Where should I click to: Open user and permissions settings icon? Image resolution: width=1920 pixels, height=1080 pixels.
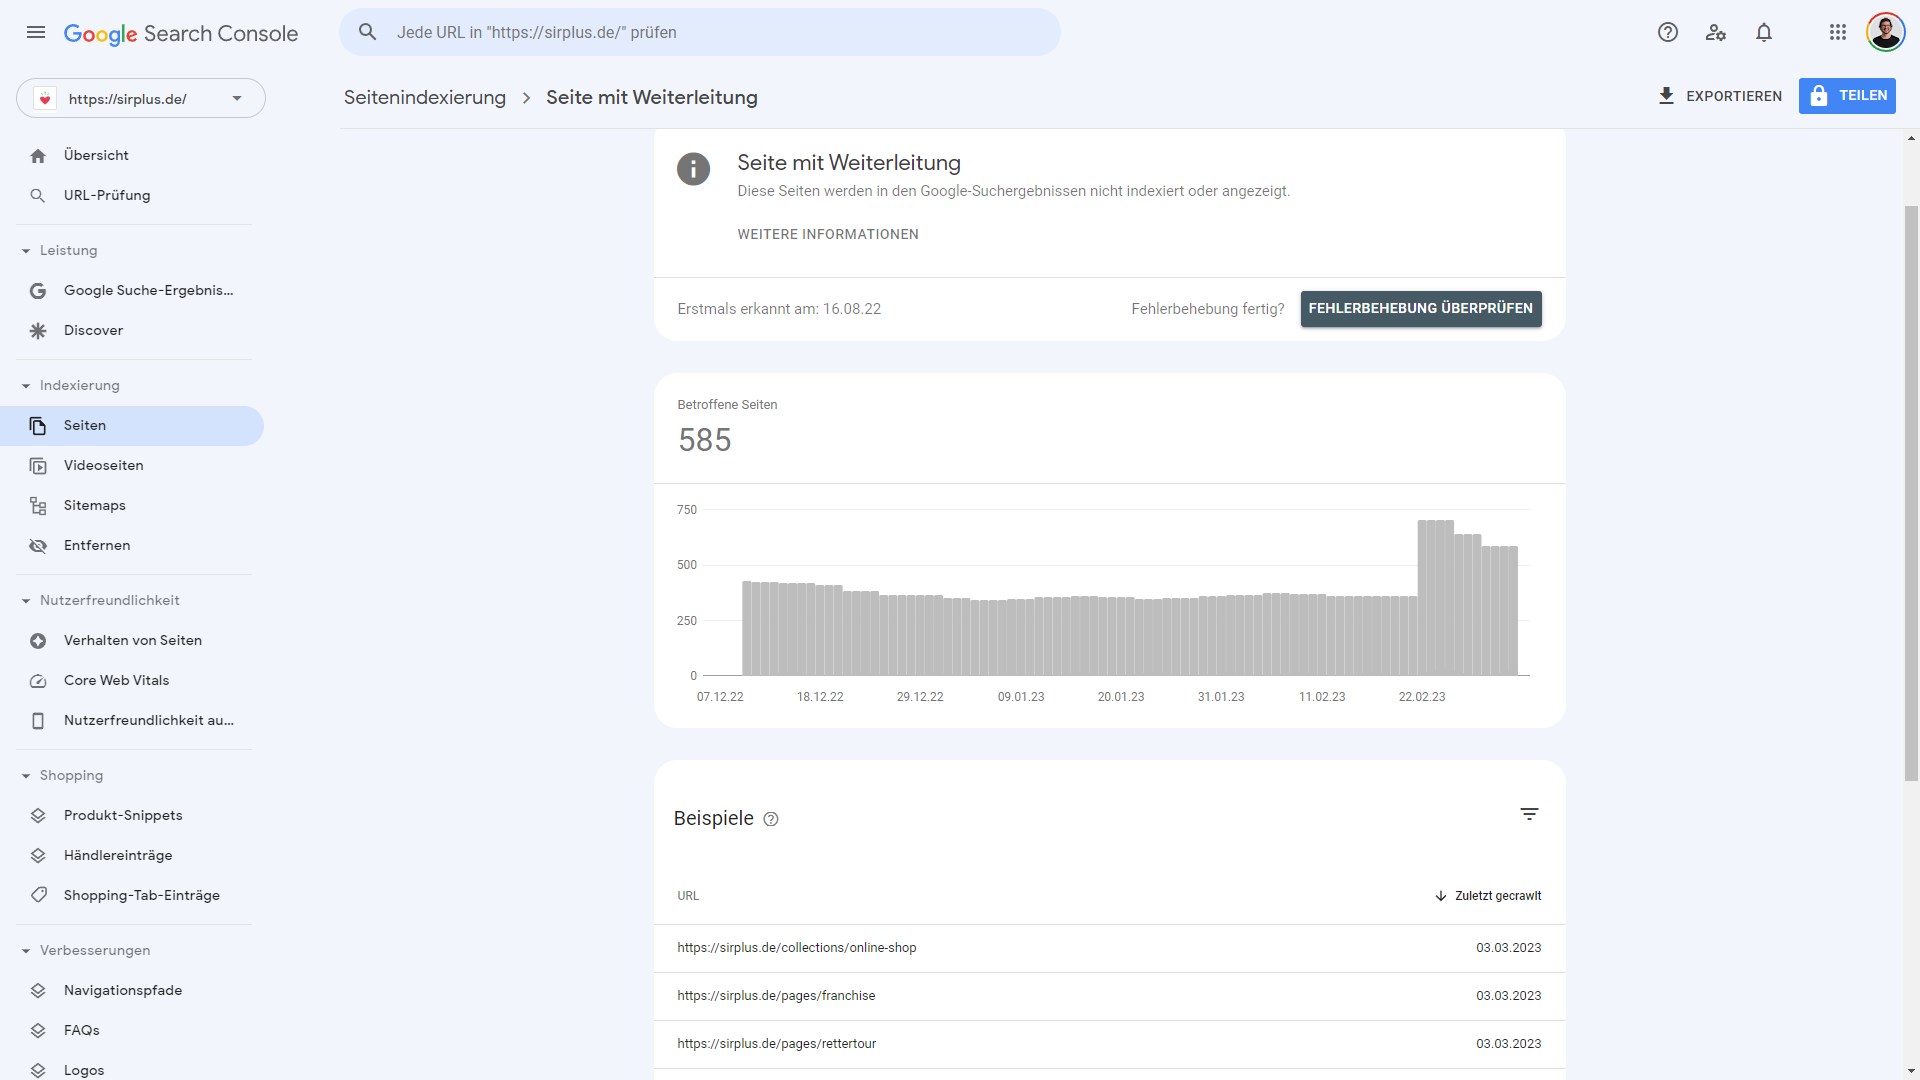click(x=1716, y=32)
